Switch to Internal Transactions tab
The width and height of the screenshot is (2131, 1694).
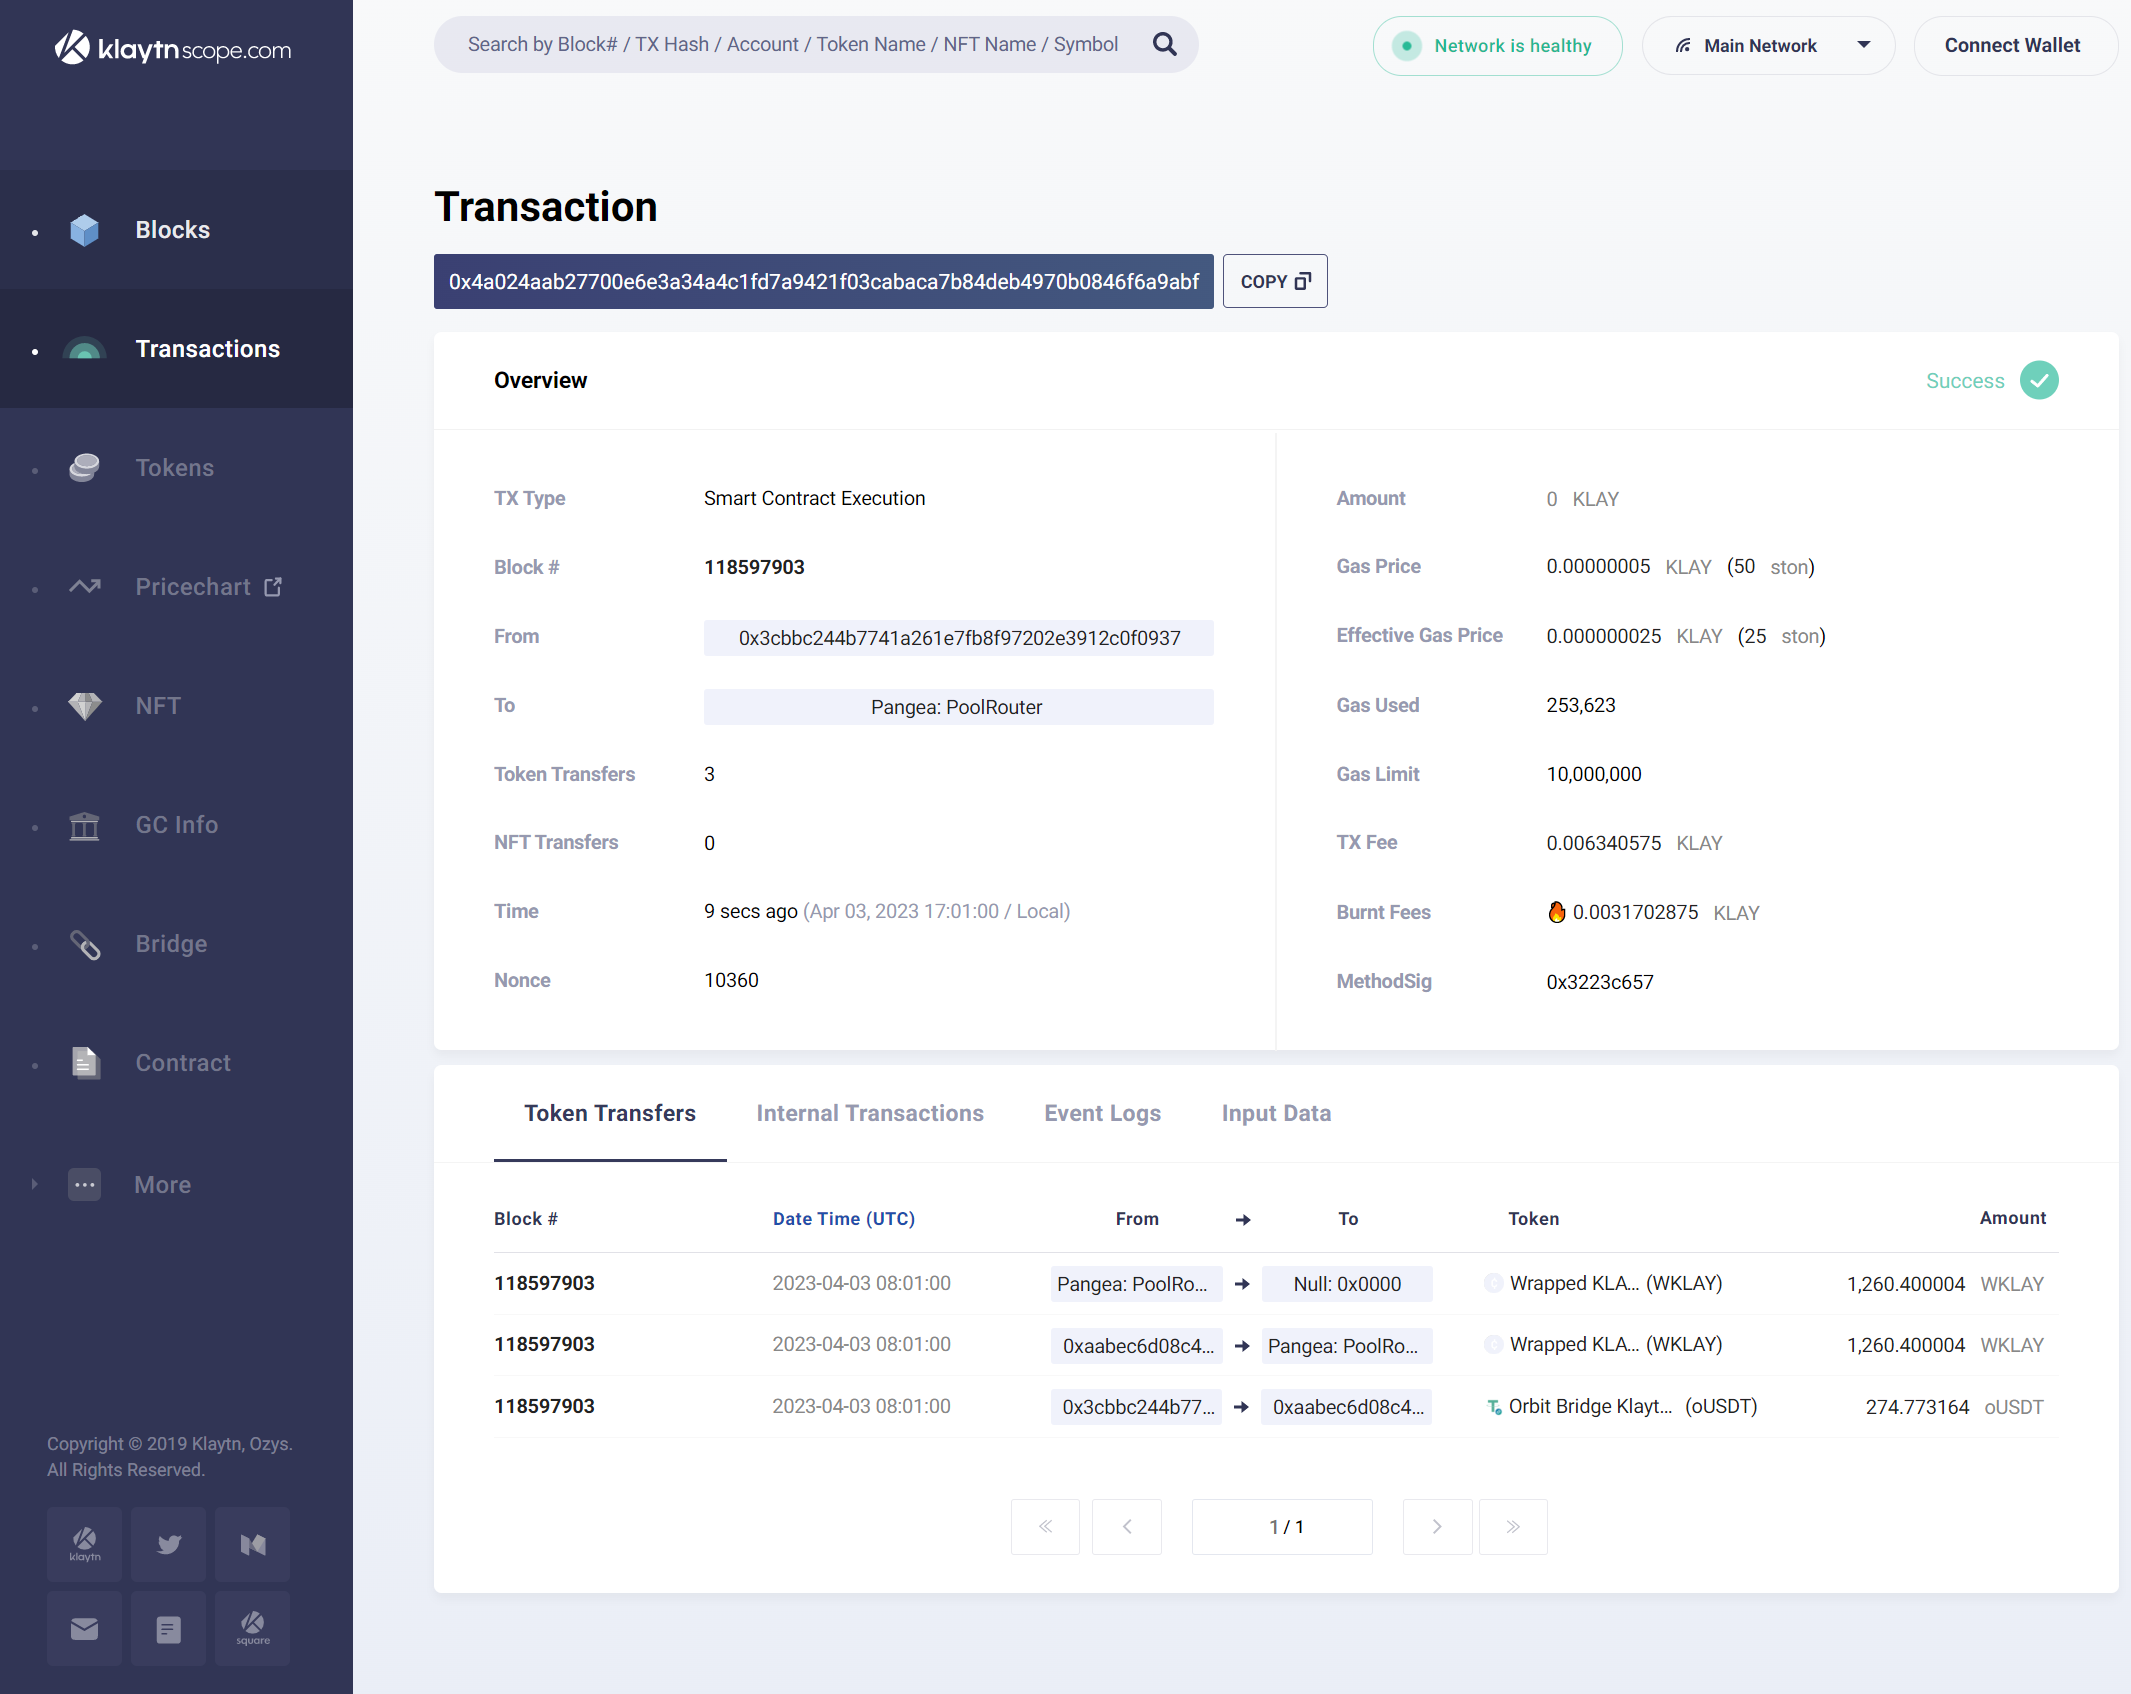tap(869, 1113)
